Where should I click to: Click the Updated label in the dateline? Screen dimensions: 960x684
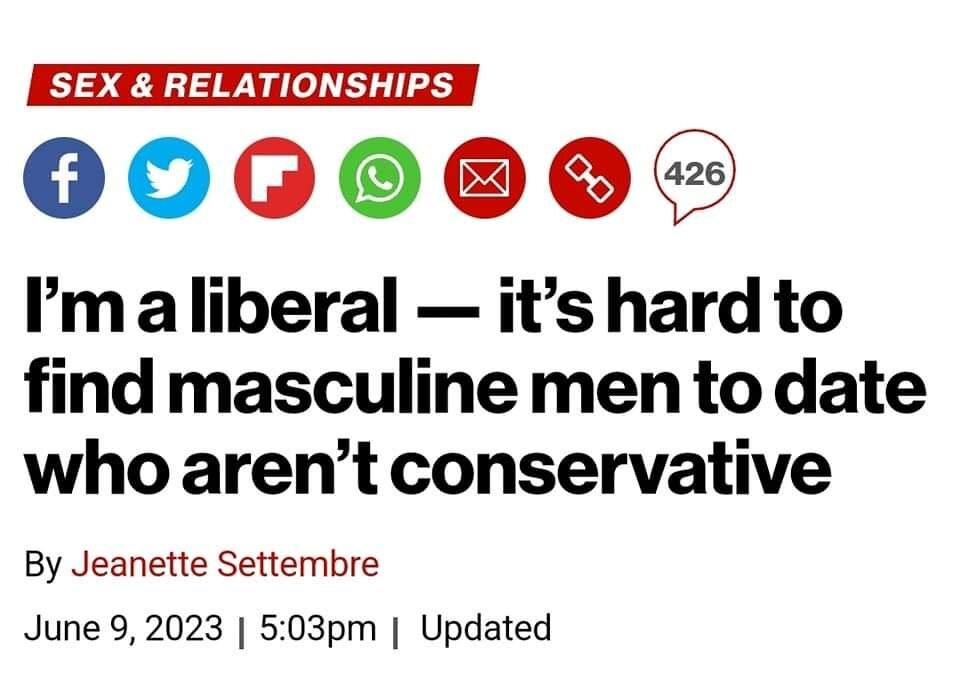[485, 628]
